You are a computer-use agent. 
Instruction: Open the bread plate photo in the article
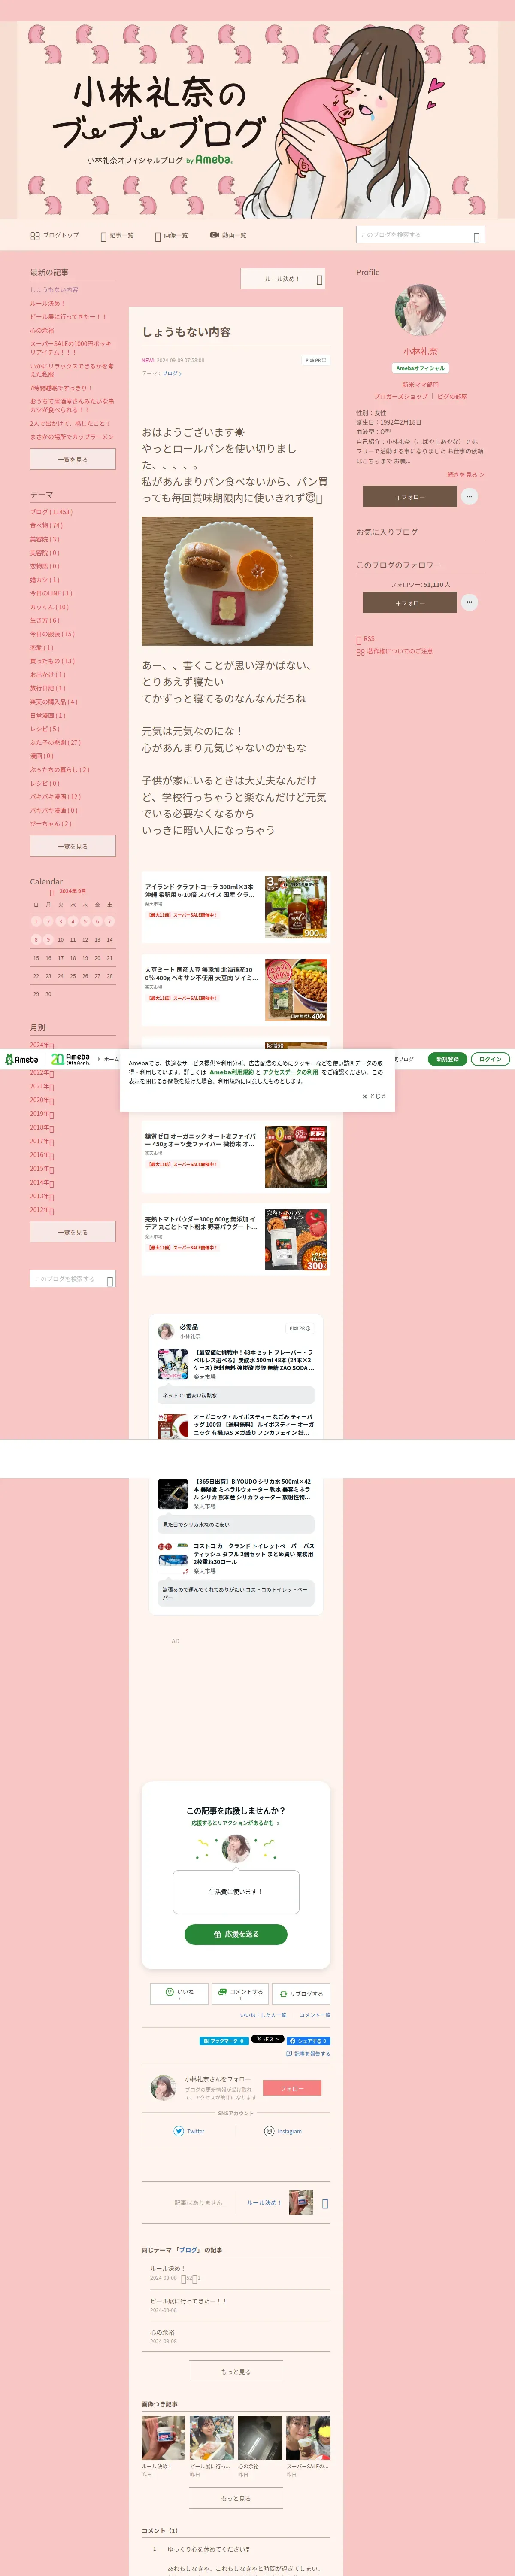point(227,581)
